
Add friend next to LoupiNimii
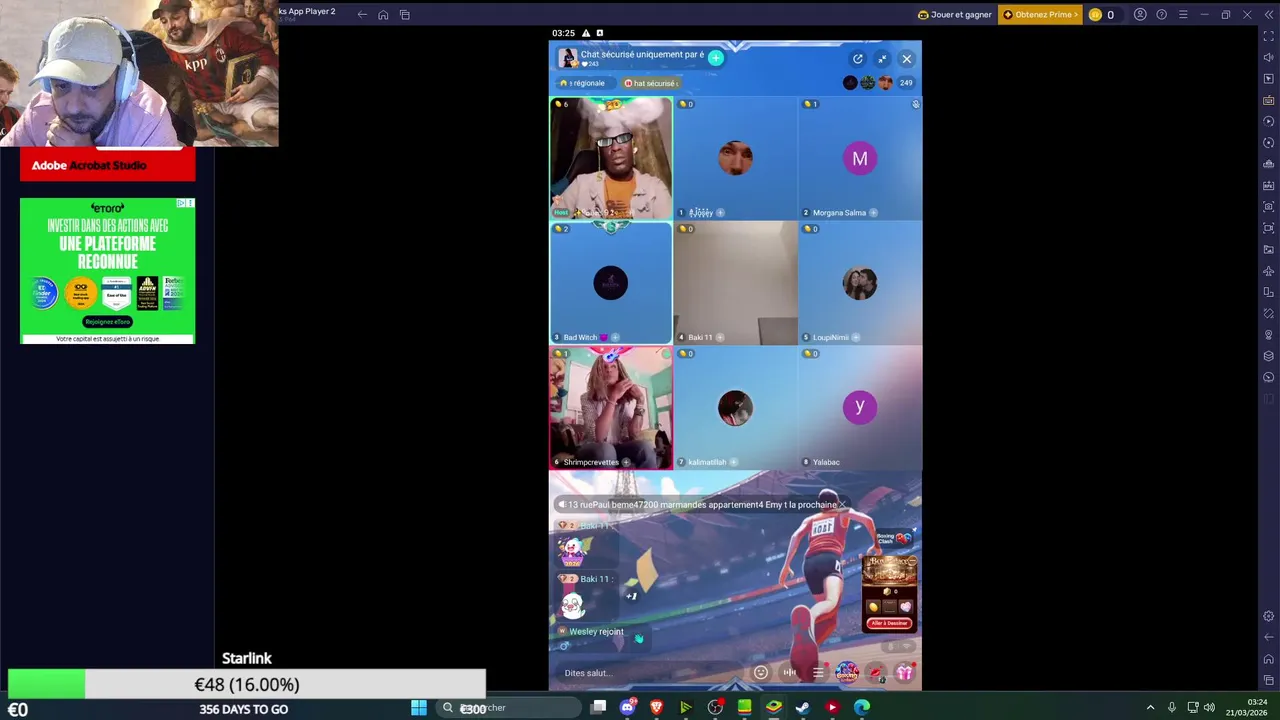[x=856, y=337]
